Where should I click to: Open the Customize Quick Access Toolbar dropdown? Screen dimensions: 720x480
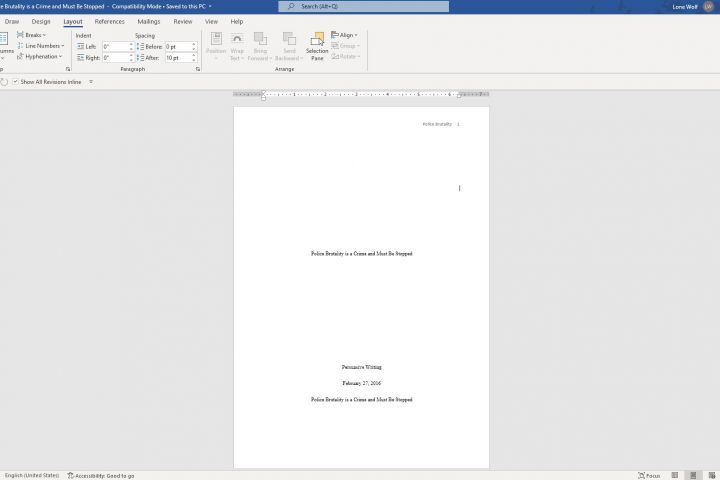91,82
